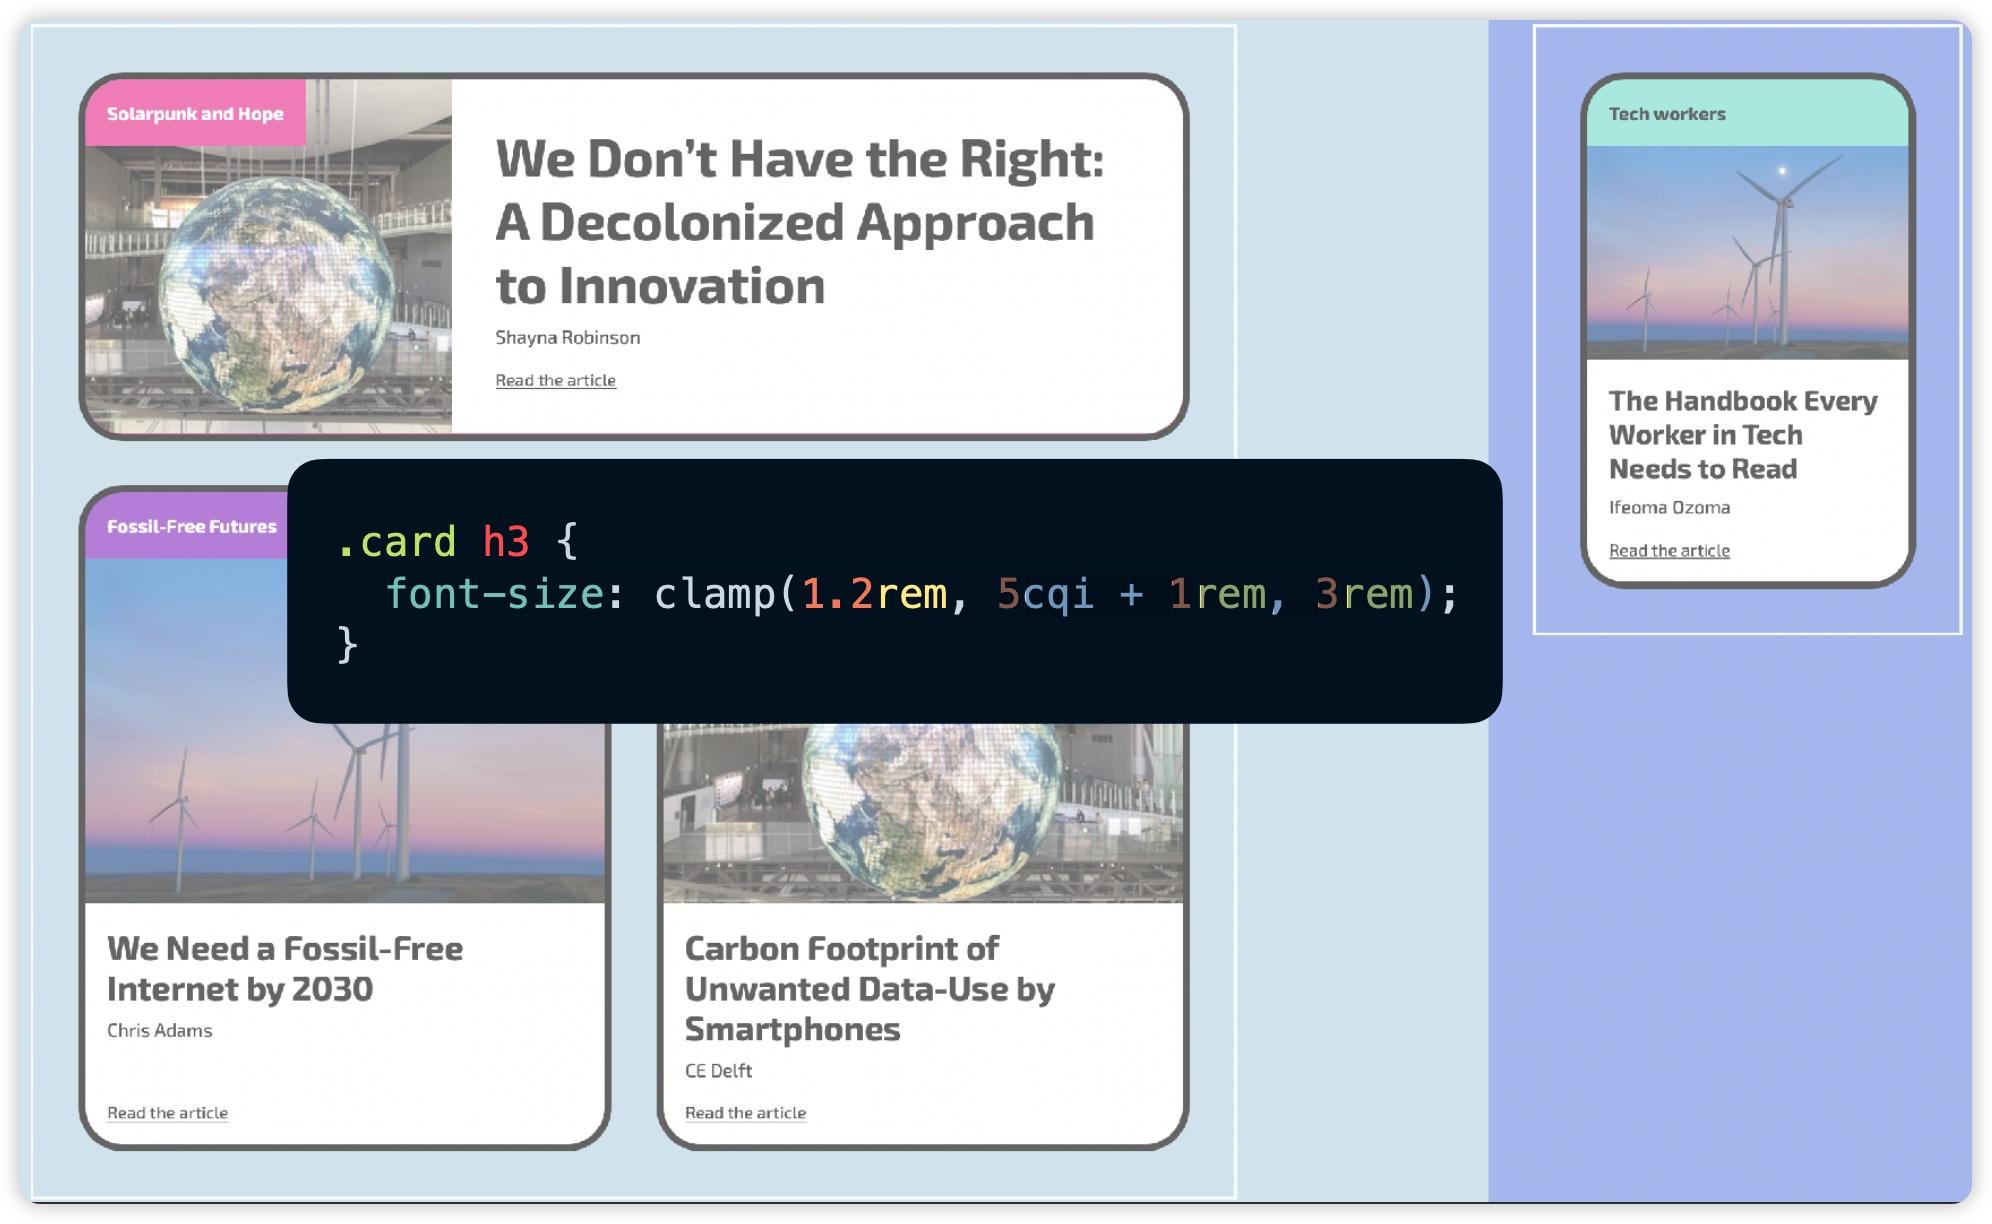Click the '.card h3' selector in code block

432,542
